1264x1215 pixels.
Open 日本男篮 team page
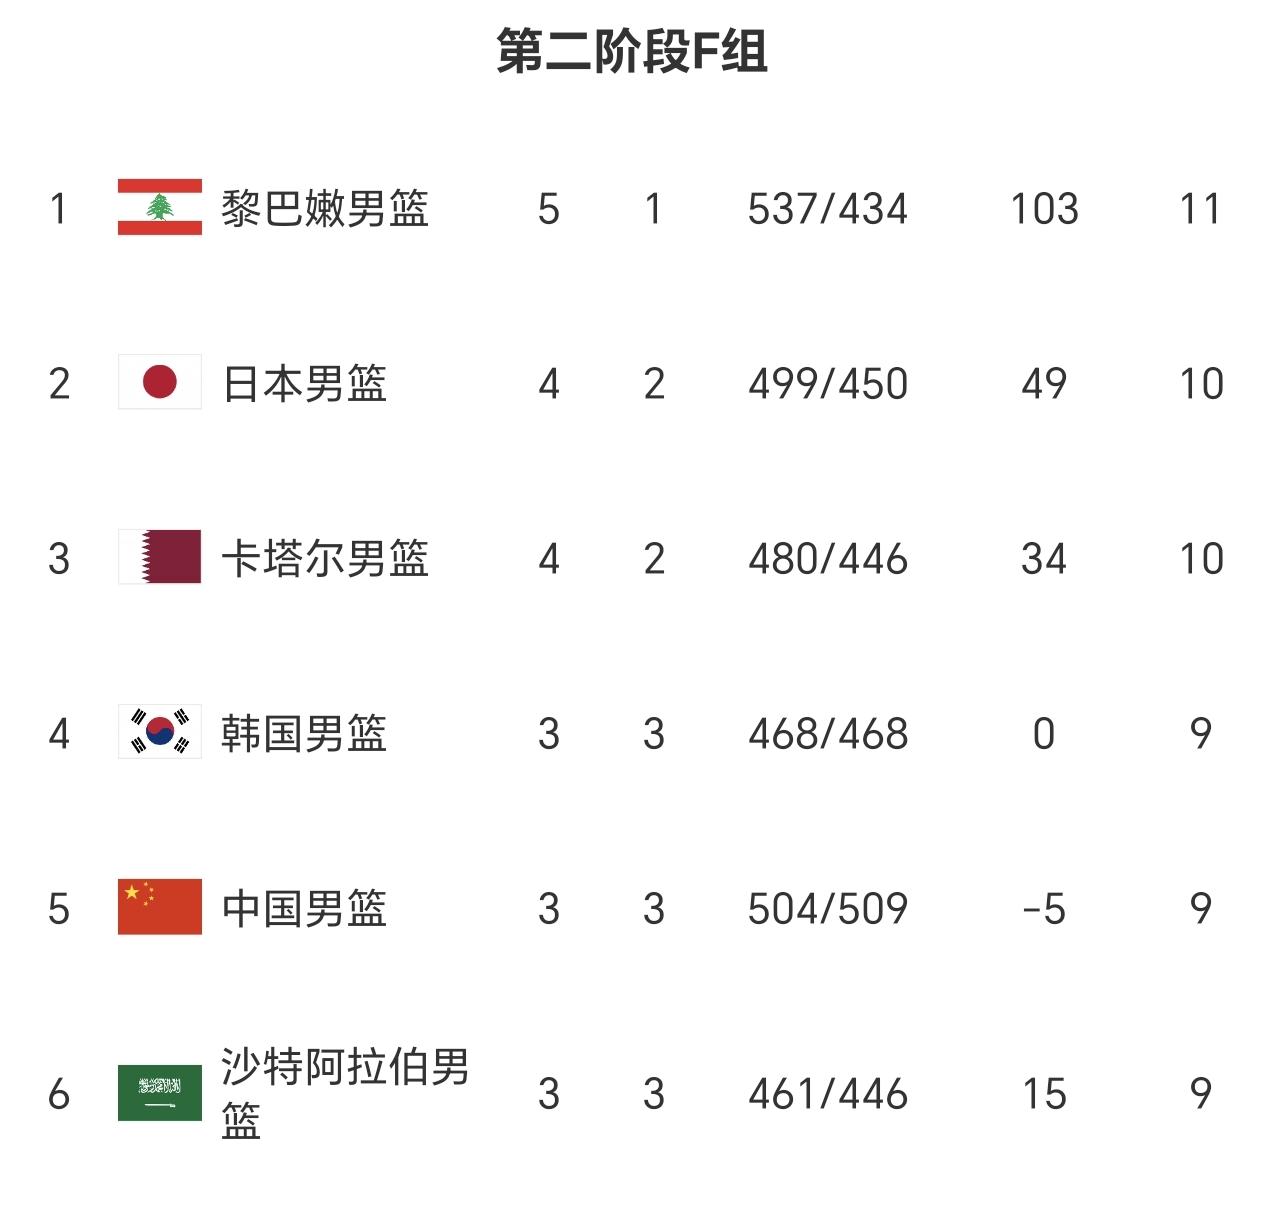click(304, 384)
